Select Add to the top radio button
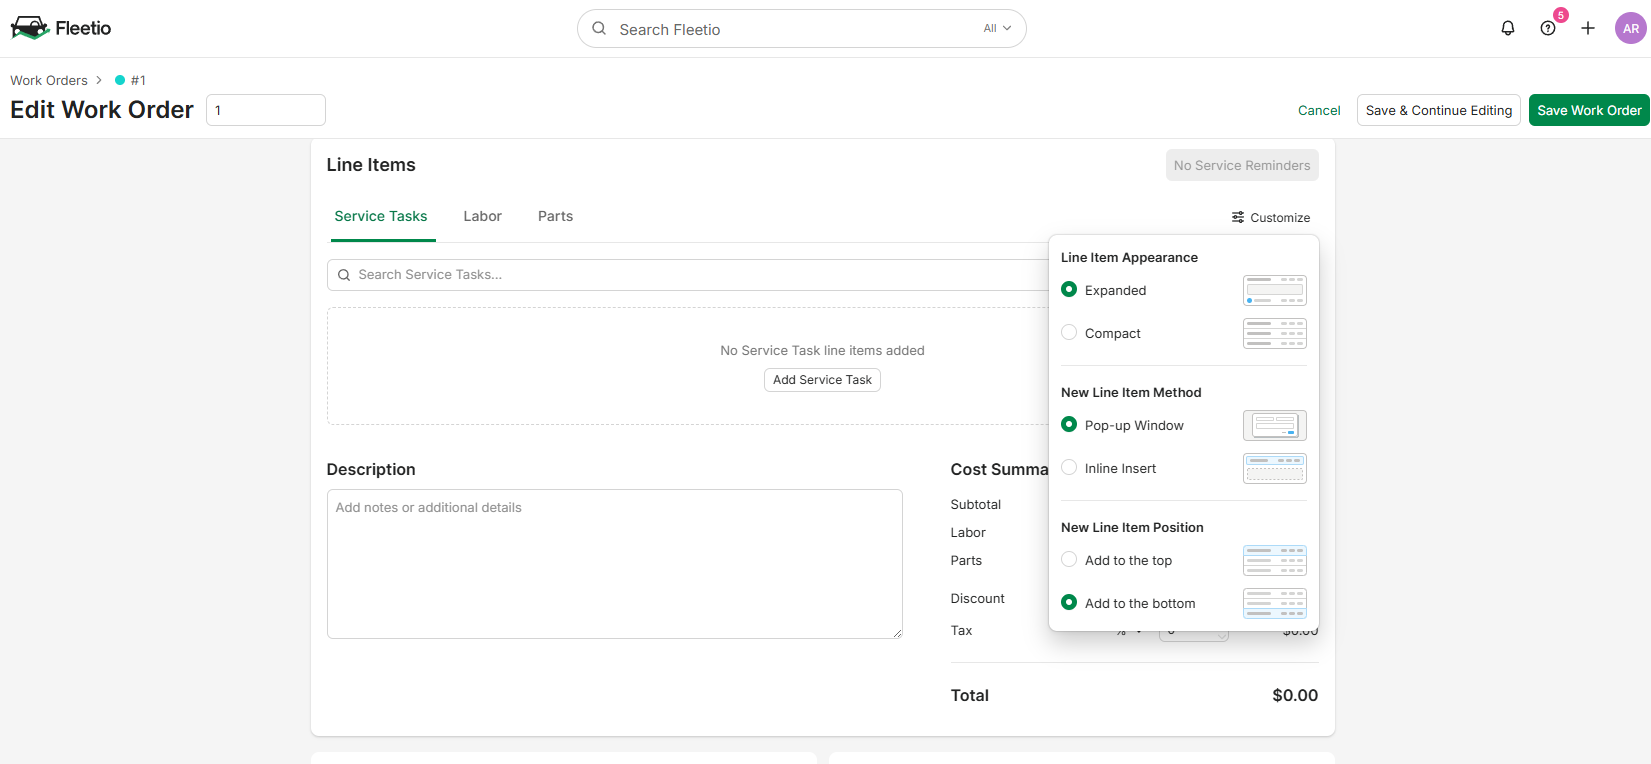Screen dimensions: 1651x764 (1069, 559)
